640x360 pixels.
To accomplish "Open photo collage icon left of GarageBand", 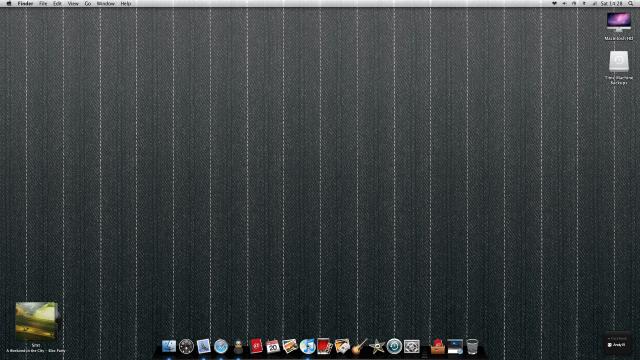I will pyautogui.click(x=342, y=346).
